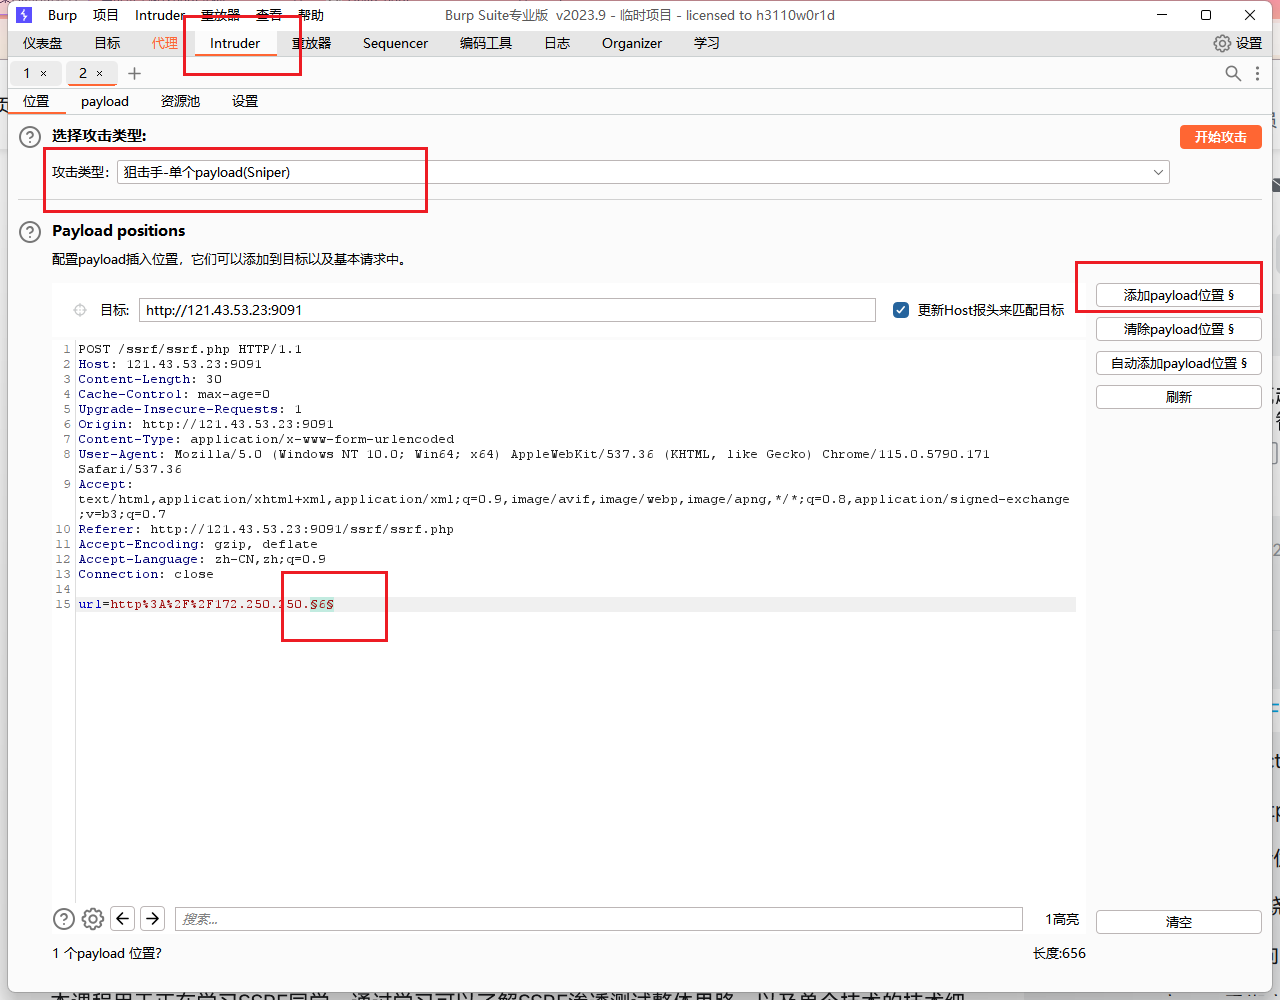Open search settings gear icon below the editor
This screenshot has height=1000, width=1280.
[93, 919]
